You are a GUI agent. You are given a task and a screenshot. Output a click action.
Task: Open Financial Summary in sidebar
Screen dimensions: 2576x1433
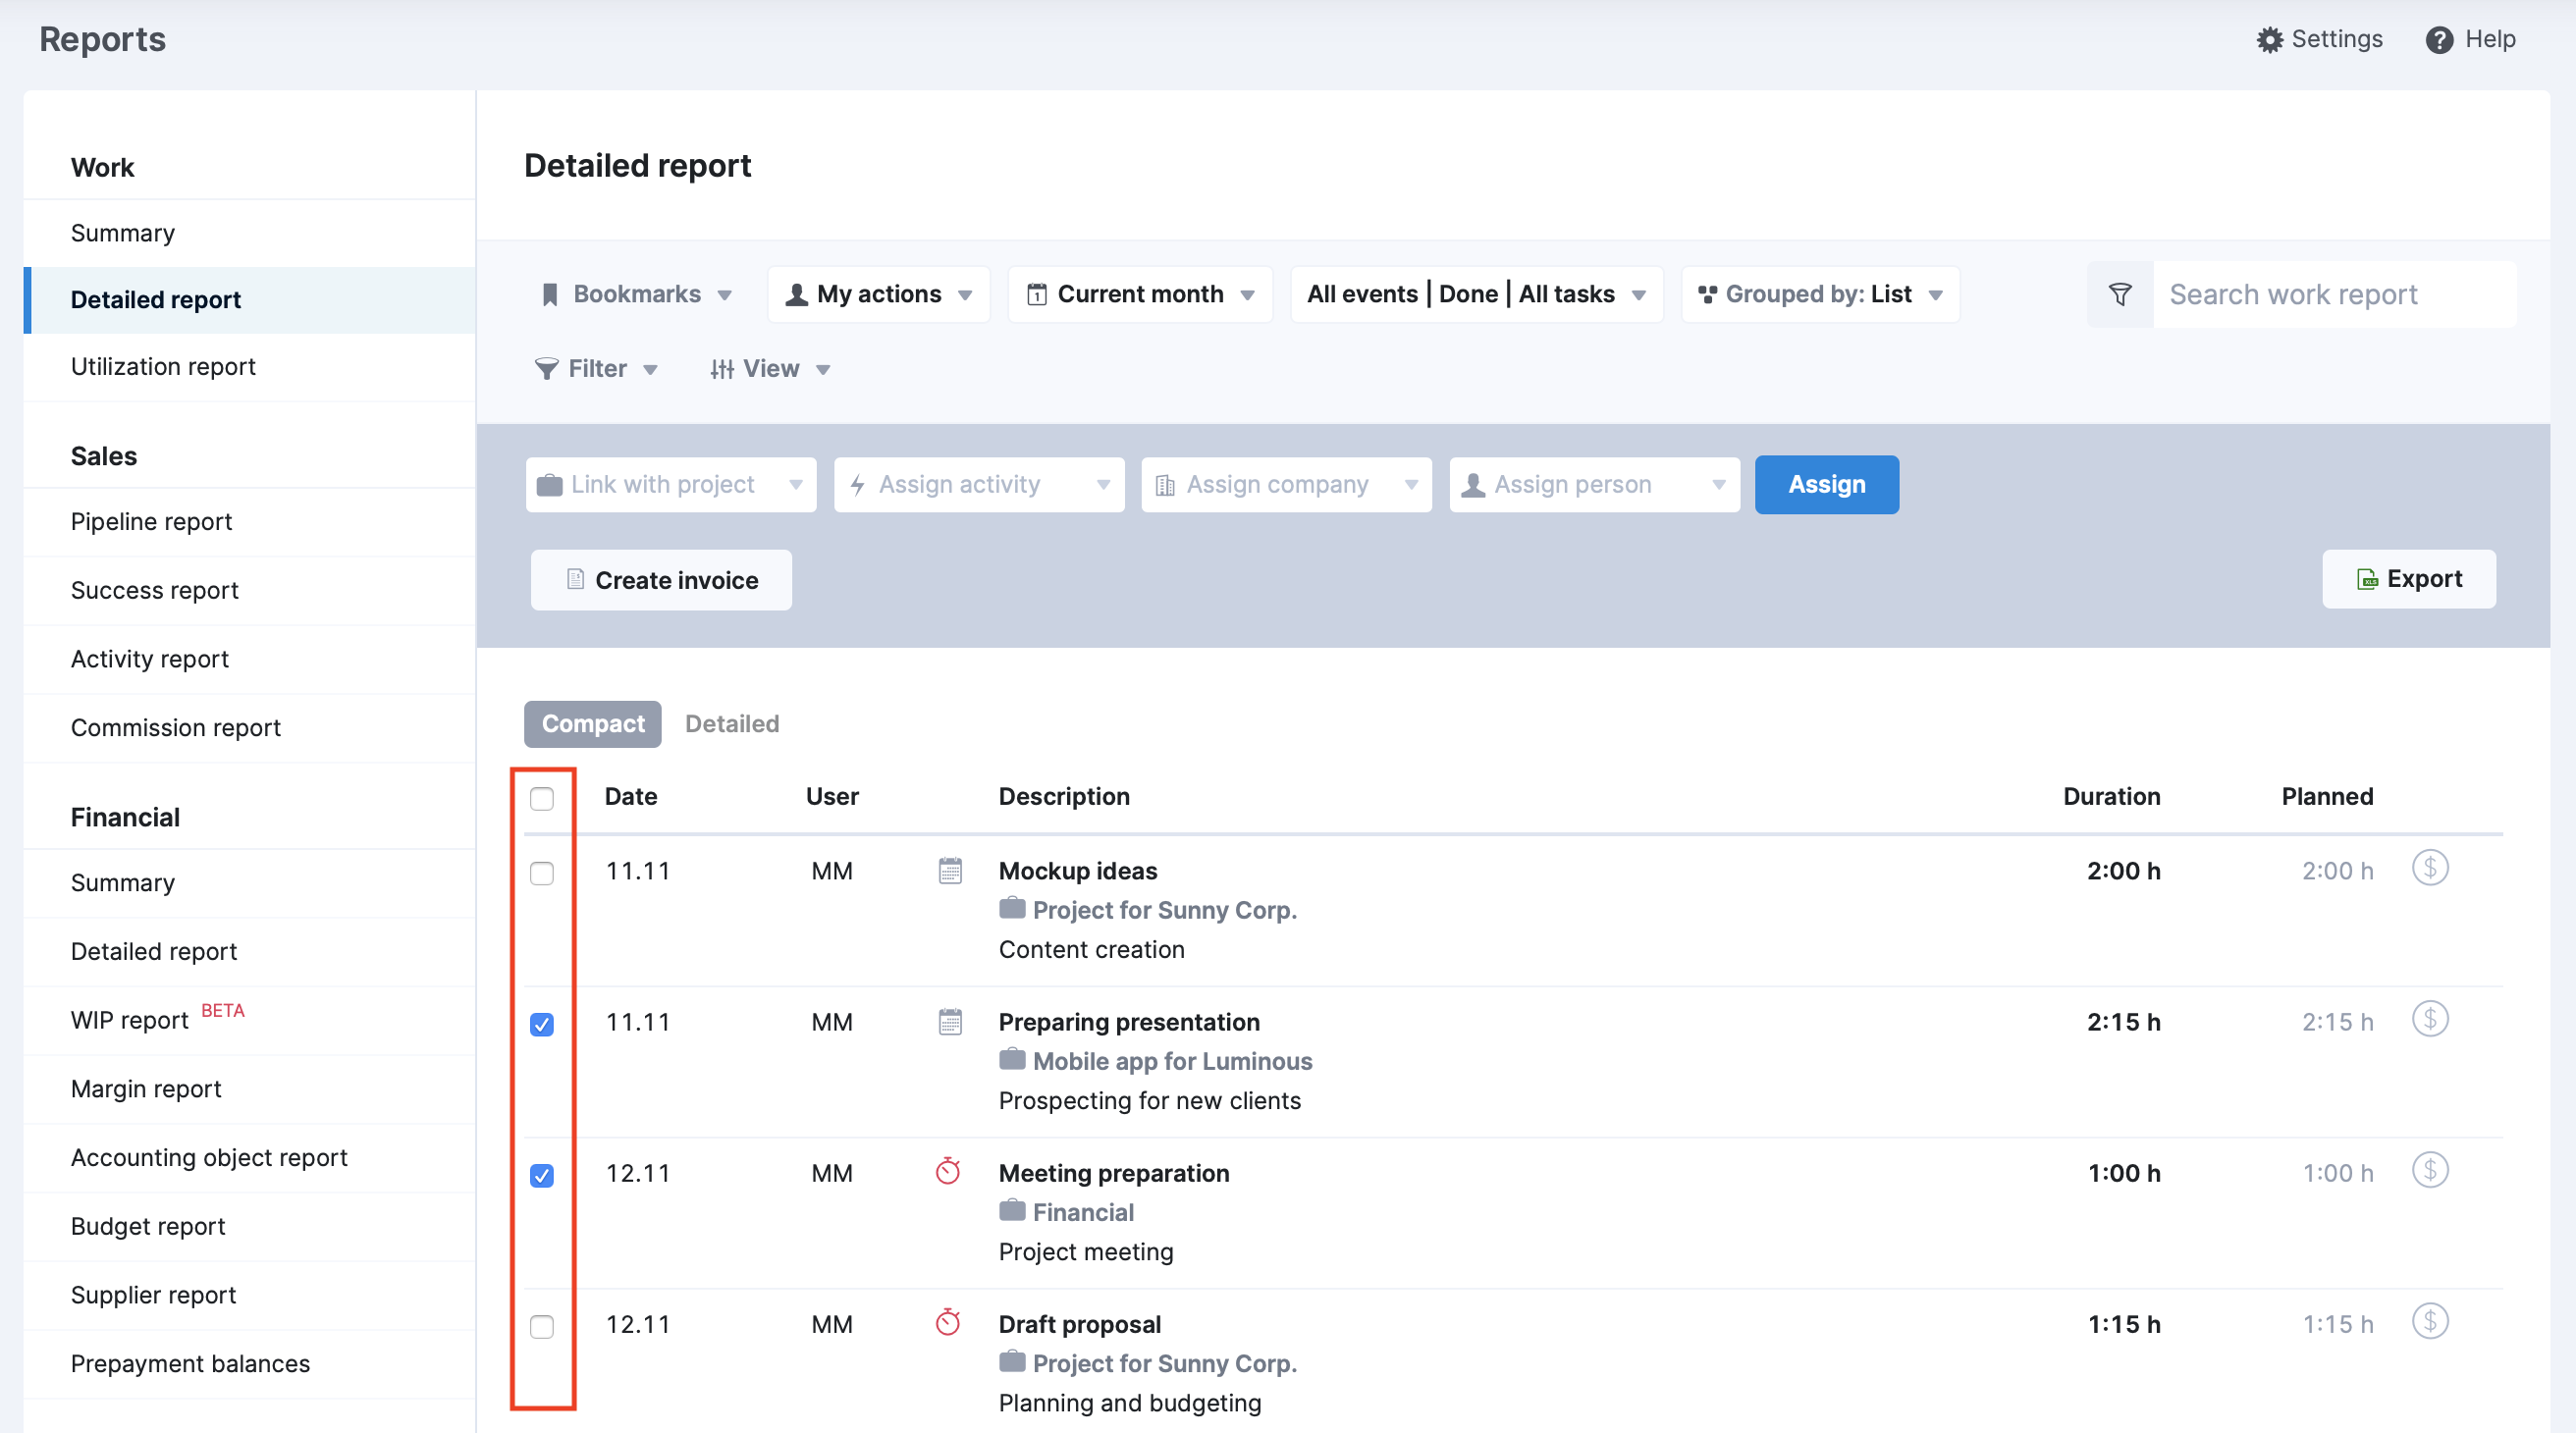(249, 884)
